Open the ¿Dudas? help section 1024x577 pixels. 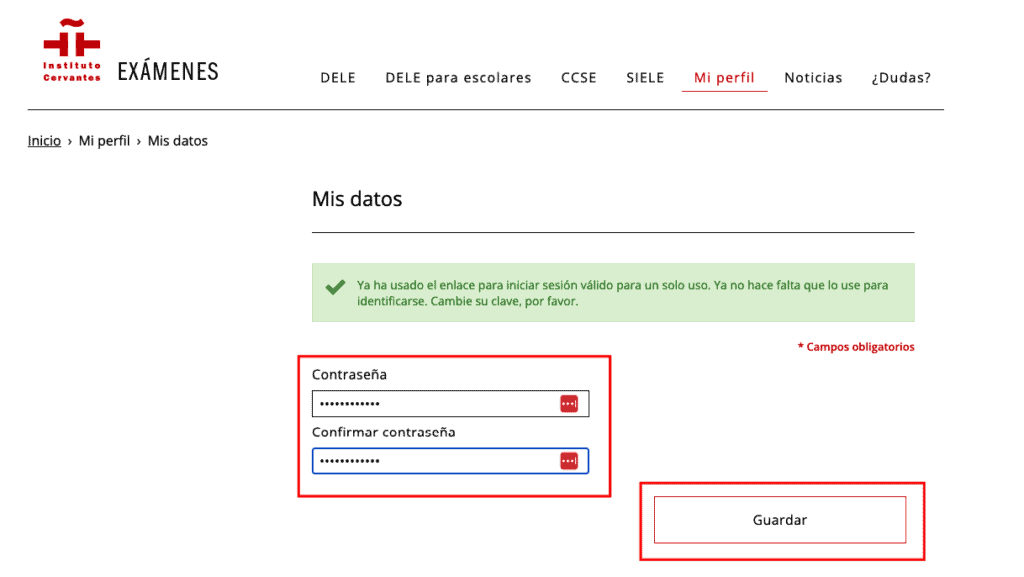[901, 78]
